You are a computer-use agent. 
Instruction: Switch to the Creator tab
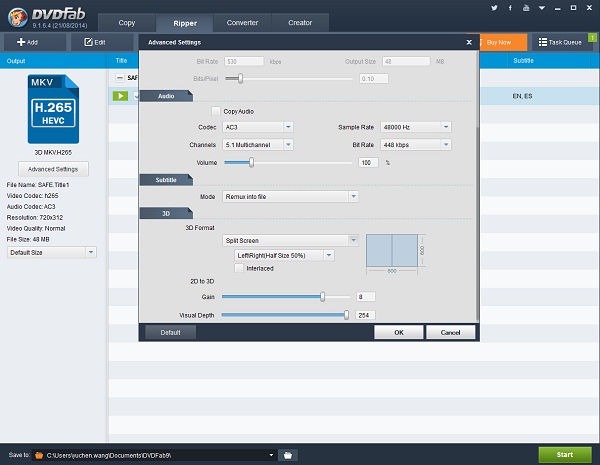299,22
